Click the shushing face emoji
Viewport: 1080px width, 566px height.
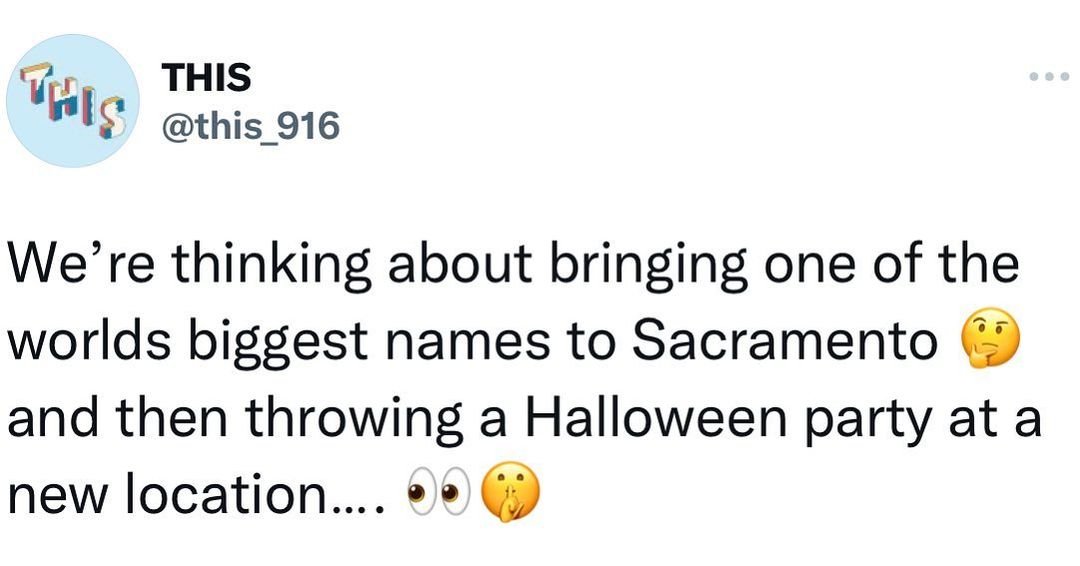[510, 493]
